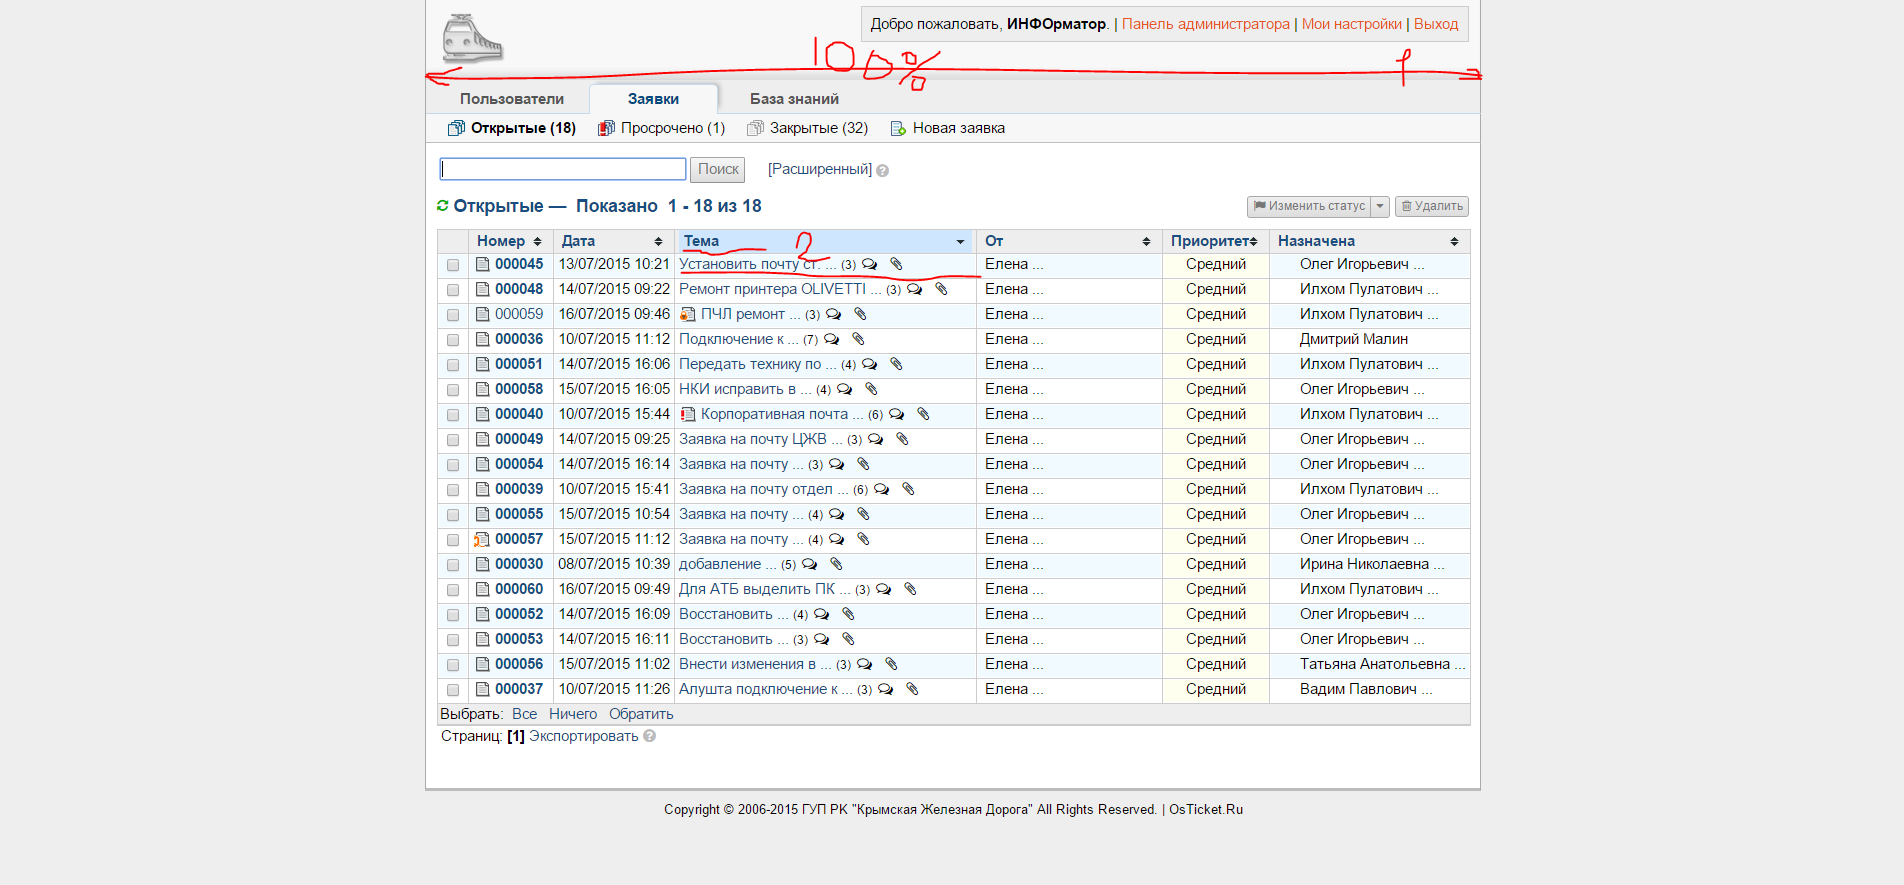Viewport: 1904px width, 885px height.
Task: Click the Удалить button
Action: (x=1432, y=206)
